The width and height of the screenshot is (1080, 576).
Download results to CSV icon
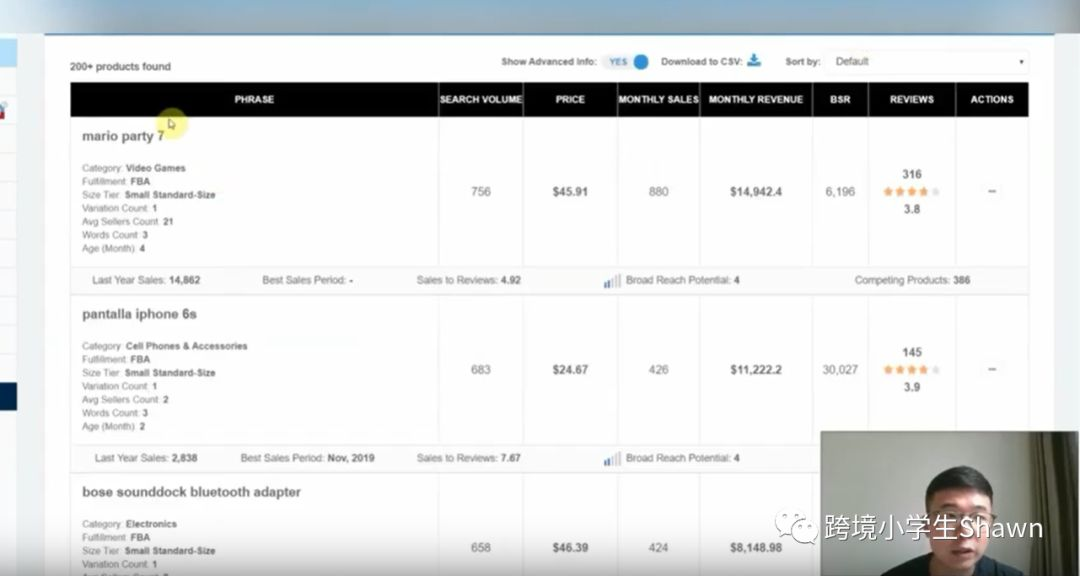click(x=754, y=61)
